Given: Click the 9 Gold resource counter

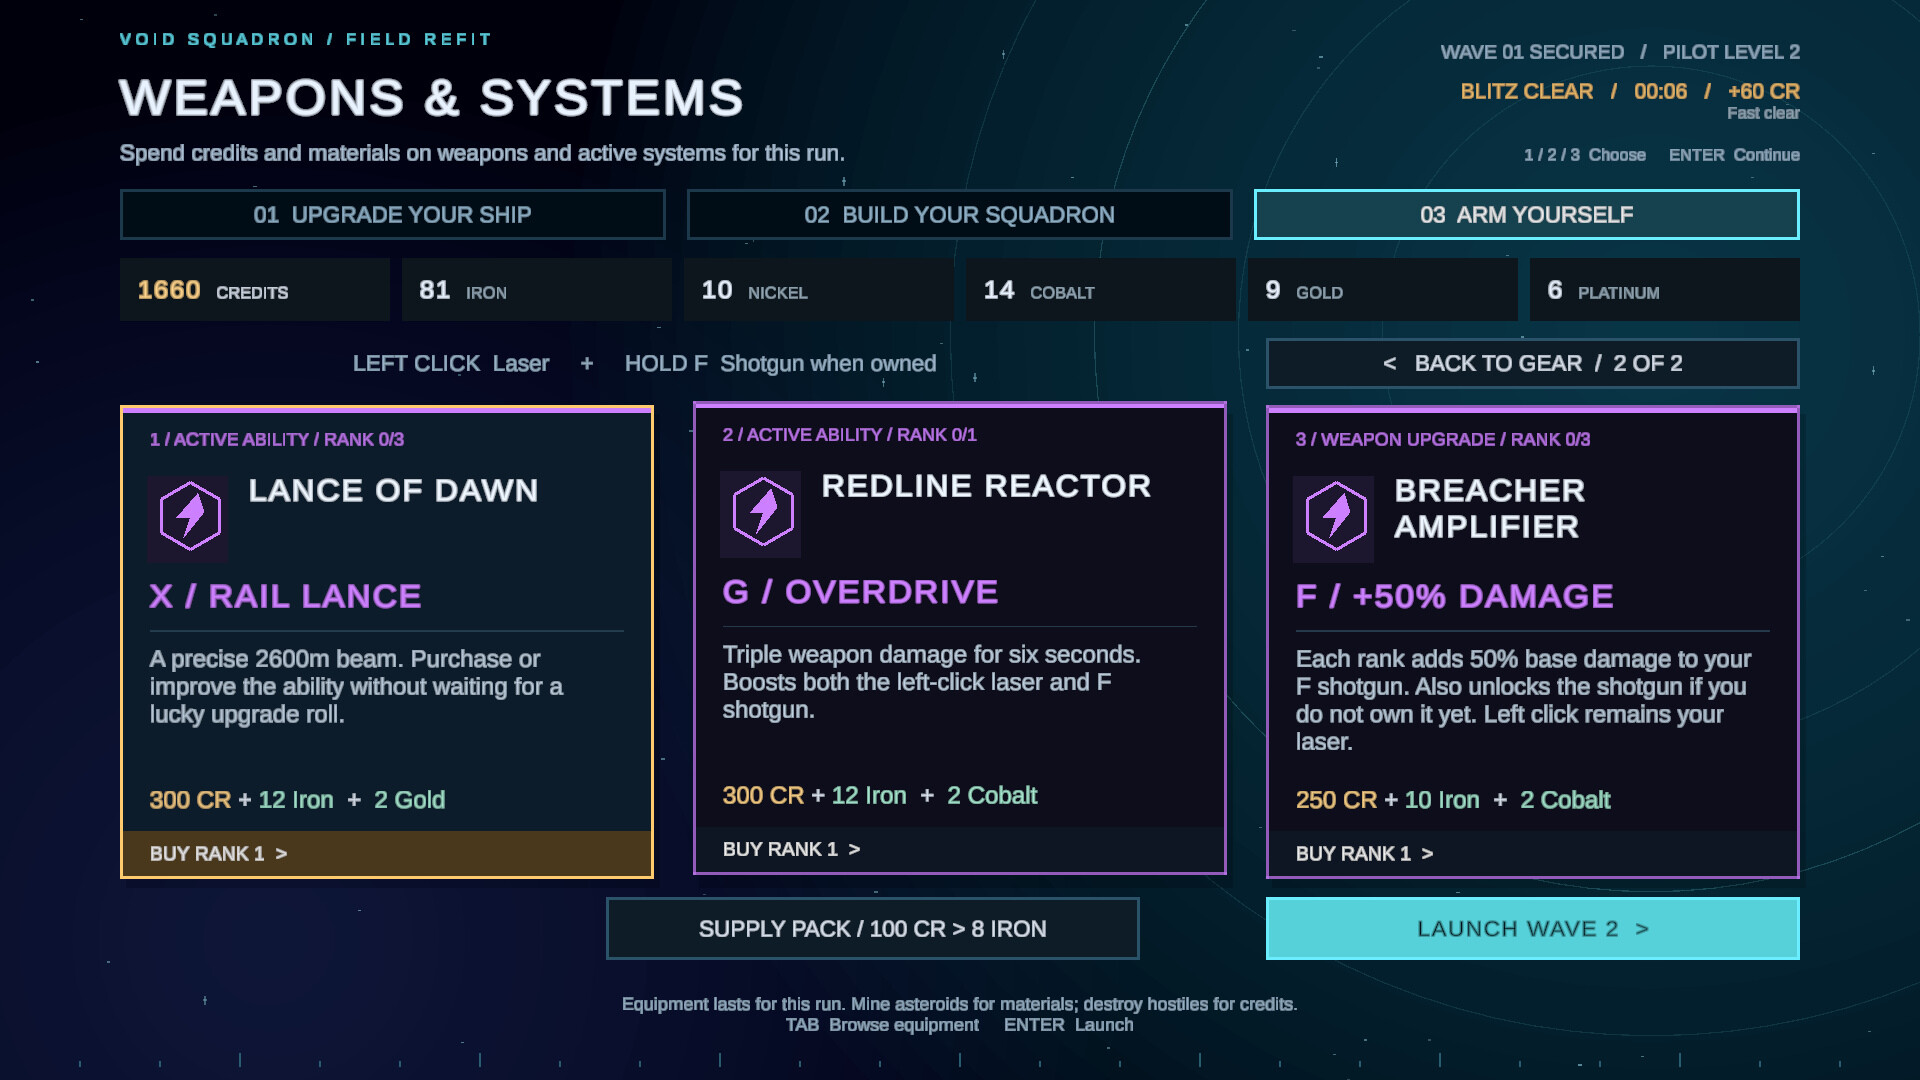Looking at the screenshot, I should [x=1382, y=290].
